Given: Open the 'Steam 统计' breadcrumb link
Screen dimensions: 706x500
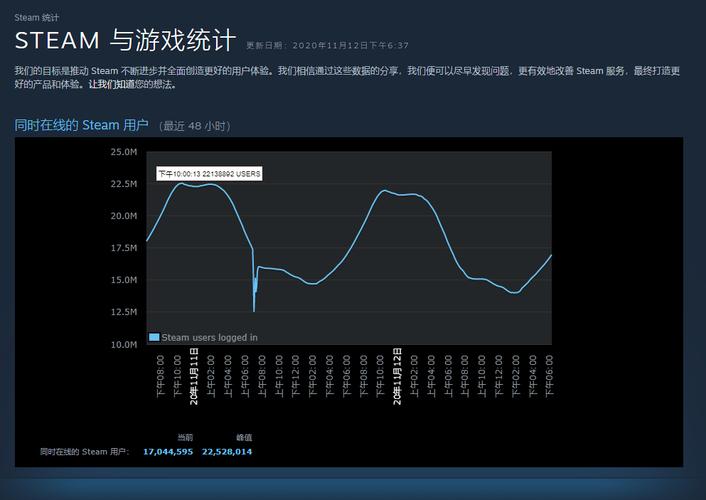Looking at the screenshot, I should point(36,18).
